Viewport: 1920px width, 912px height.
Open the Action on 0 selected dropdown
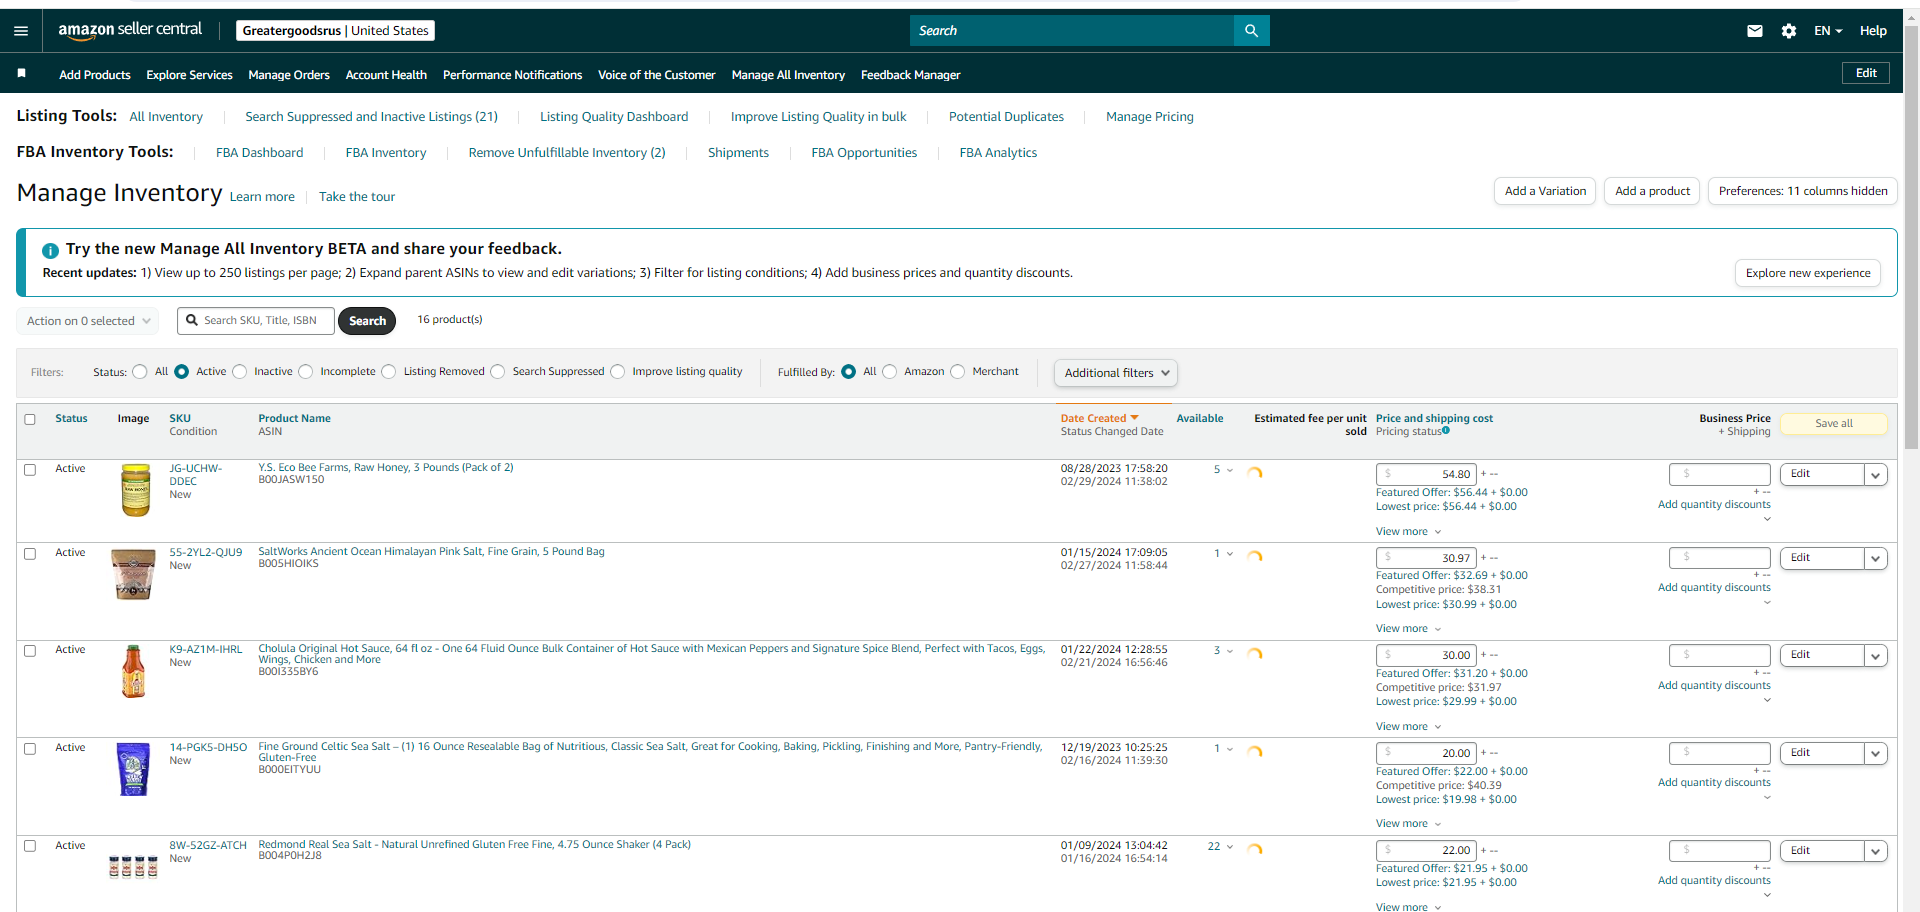(88, 321)
